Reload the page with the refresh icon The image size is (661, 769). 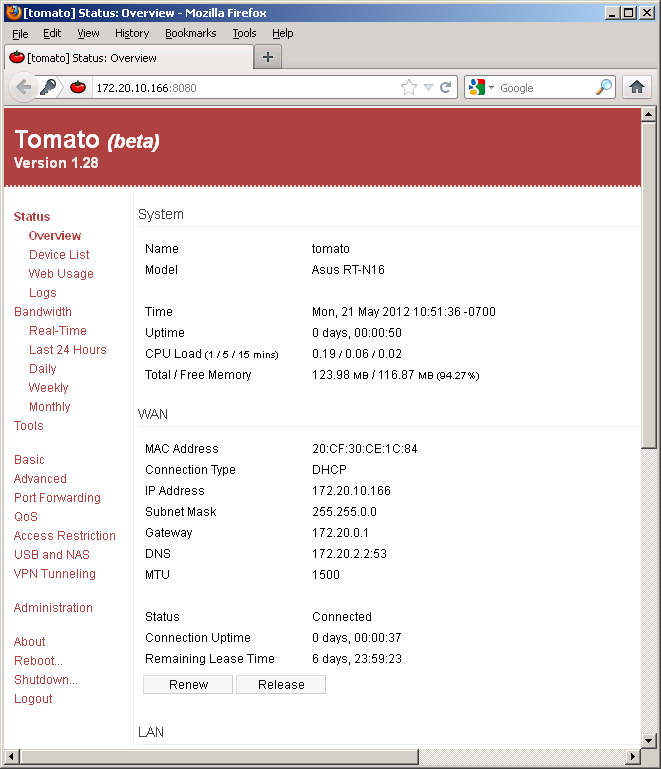pos(446,88)
